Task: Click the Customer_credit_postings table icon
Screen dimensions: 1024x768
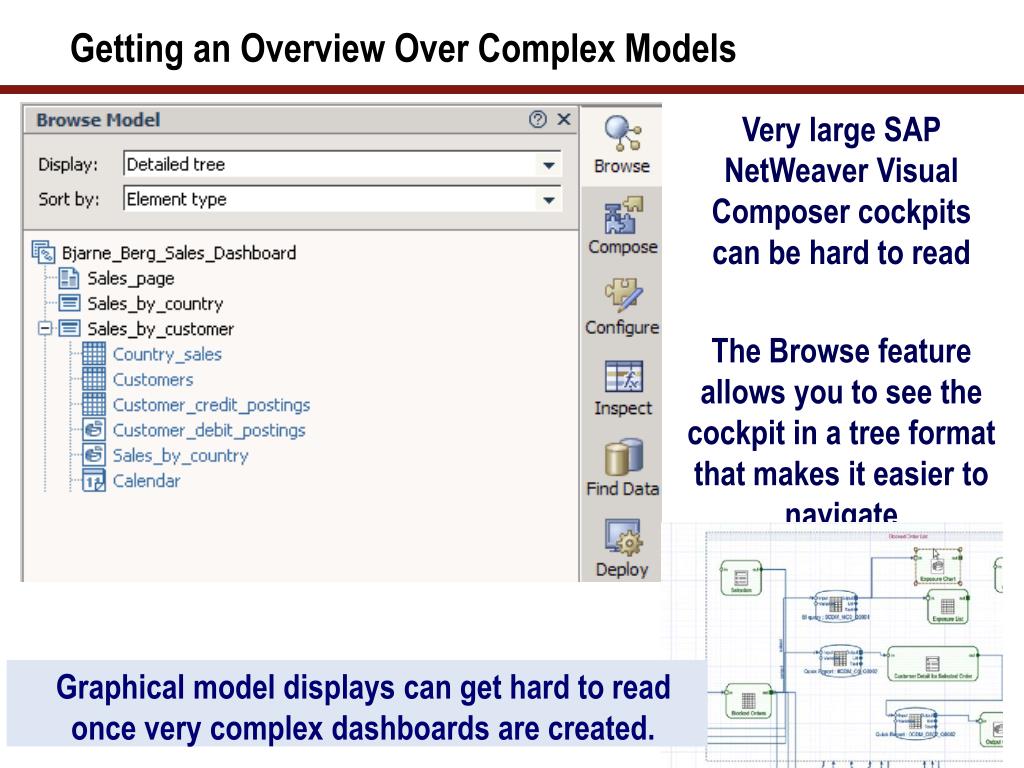Action: click(x=93, y=404)
